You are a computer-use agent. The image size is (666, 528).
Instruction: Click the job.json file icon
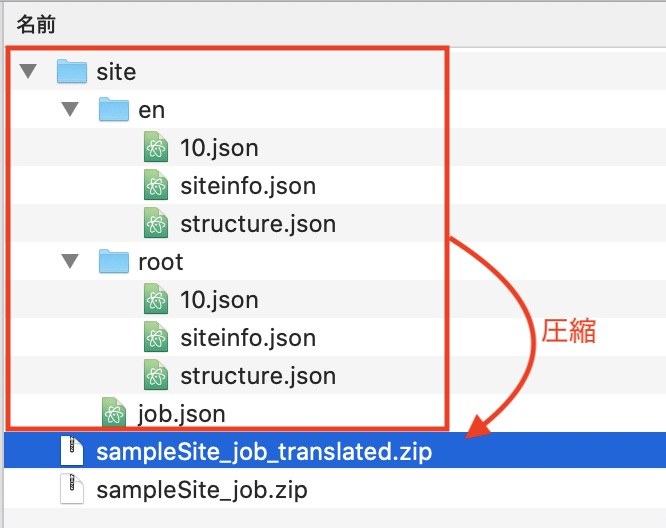click(x=113, y=414)
